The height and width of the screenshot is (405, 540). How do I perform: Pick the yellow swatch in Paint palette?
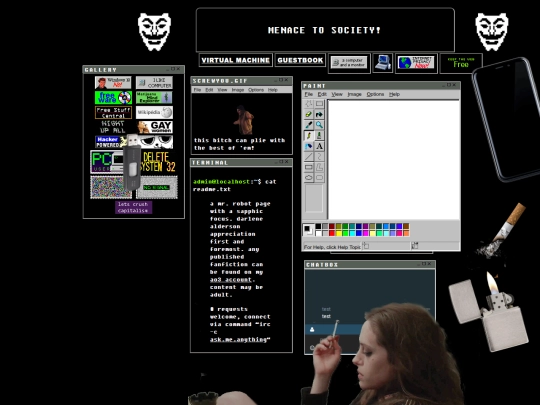339,233
